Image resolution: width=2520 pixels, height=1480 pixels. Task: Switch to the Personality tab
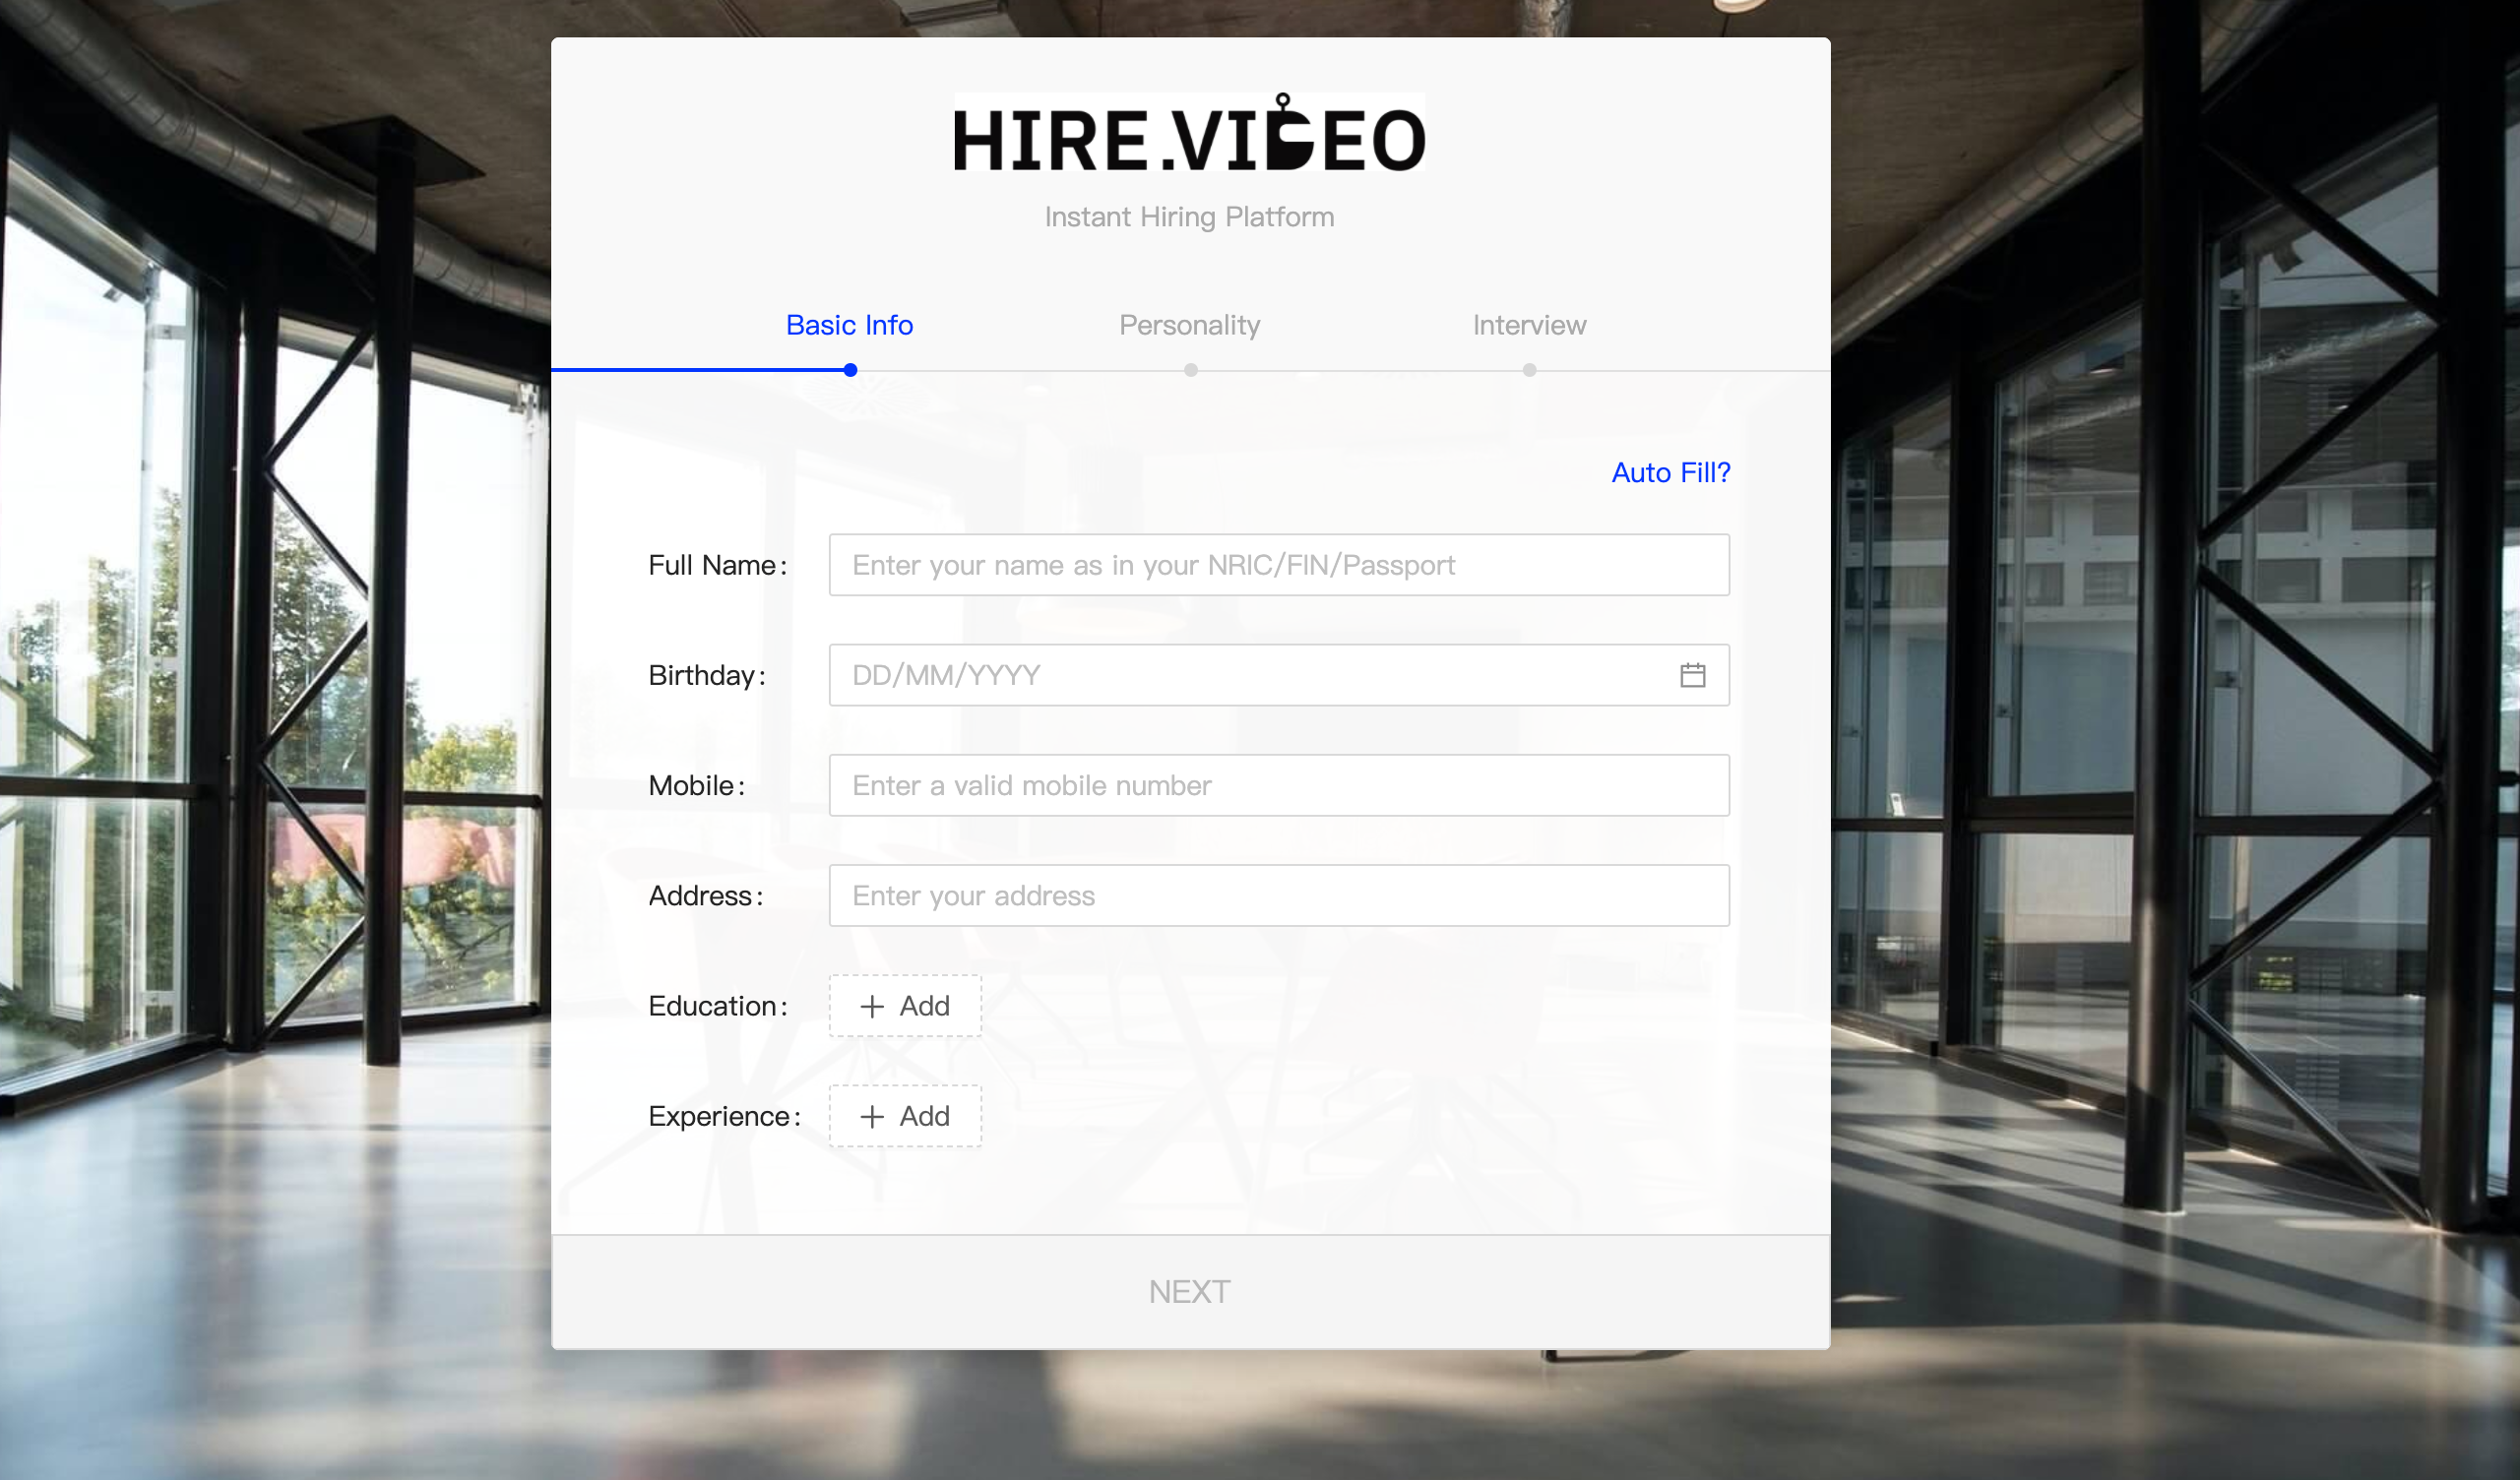(1189, 325)
